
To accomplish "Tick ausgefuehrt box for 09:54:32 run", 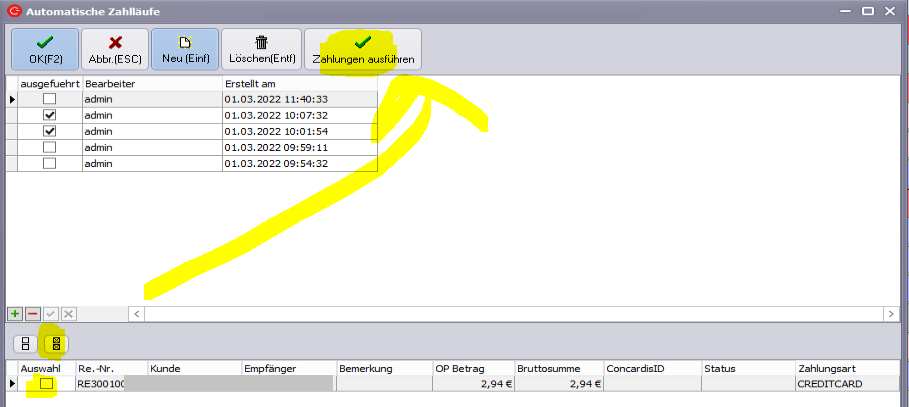I will click(x=48, y=163).
